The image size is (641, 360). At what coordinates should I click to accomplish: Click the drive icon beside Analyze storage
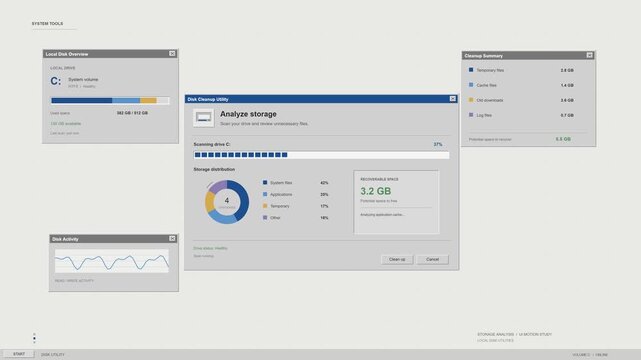click(204, 118)
